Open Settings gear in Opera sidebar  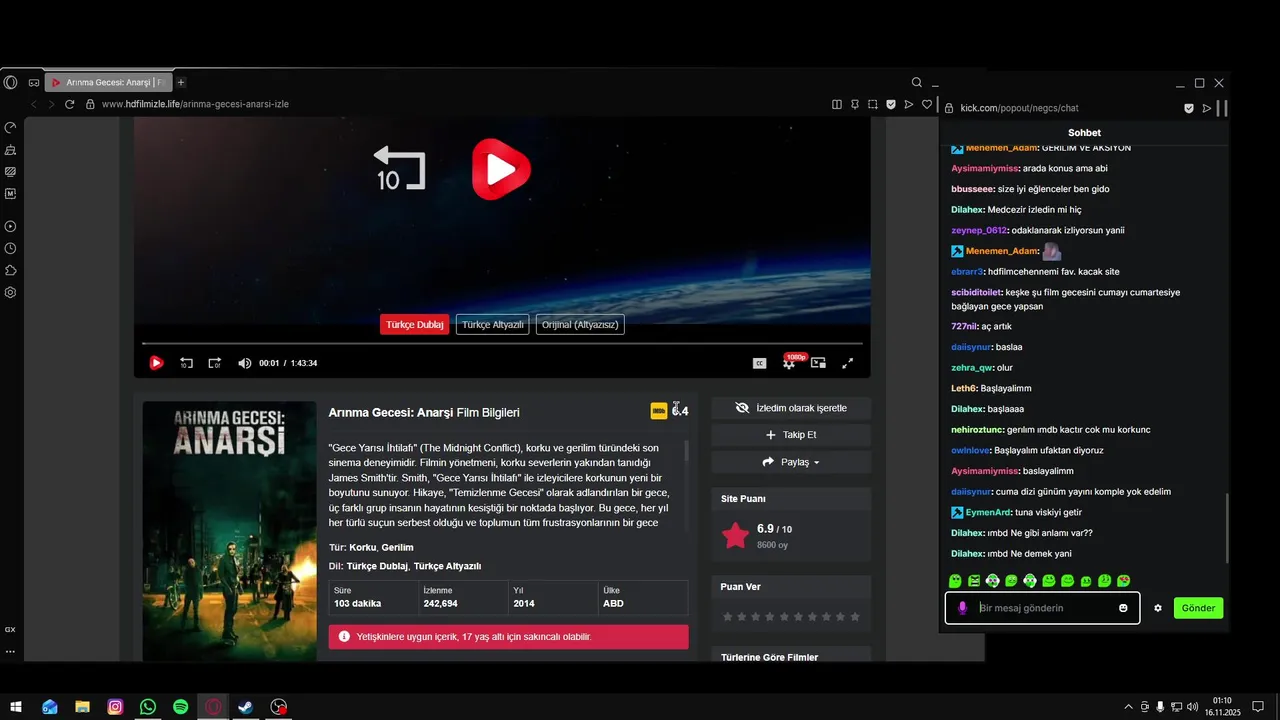point(10,292)
